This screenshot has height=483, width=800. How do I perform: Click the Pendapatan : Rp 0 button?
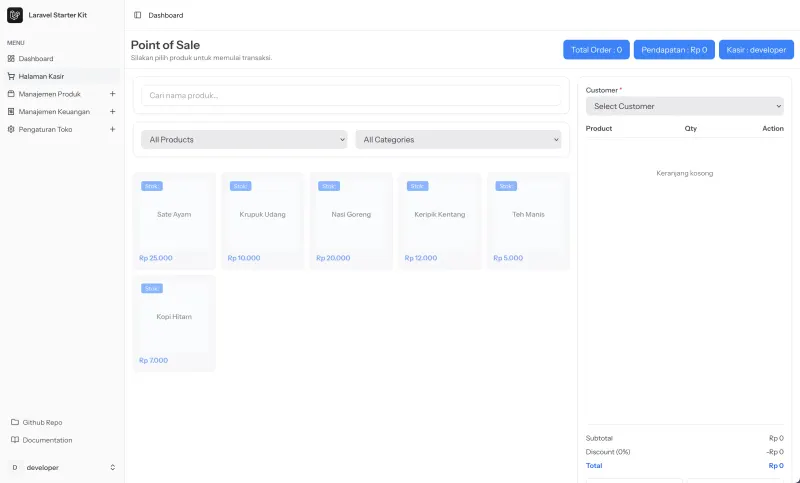(x=674, y=50)
